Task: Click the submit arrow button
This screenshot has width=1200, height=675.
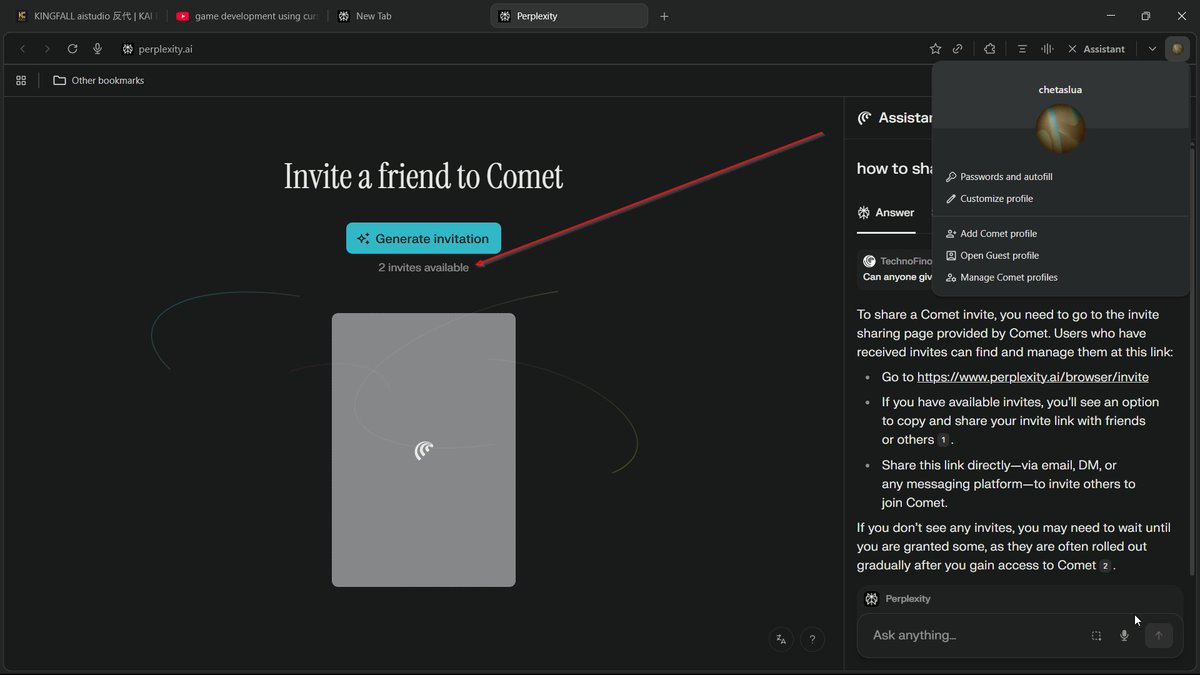Action: click(1159, 635)
